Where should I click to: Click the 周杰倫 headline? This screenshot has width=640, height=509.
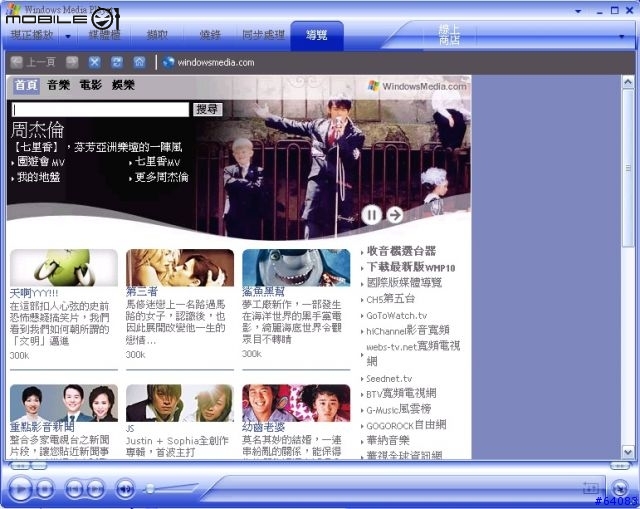pyautogui.click(x=38, y=130)
